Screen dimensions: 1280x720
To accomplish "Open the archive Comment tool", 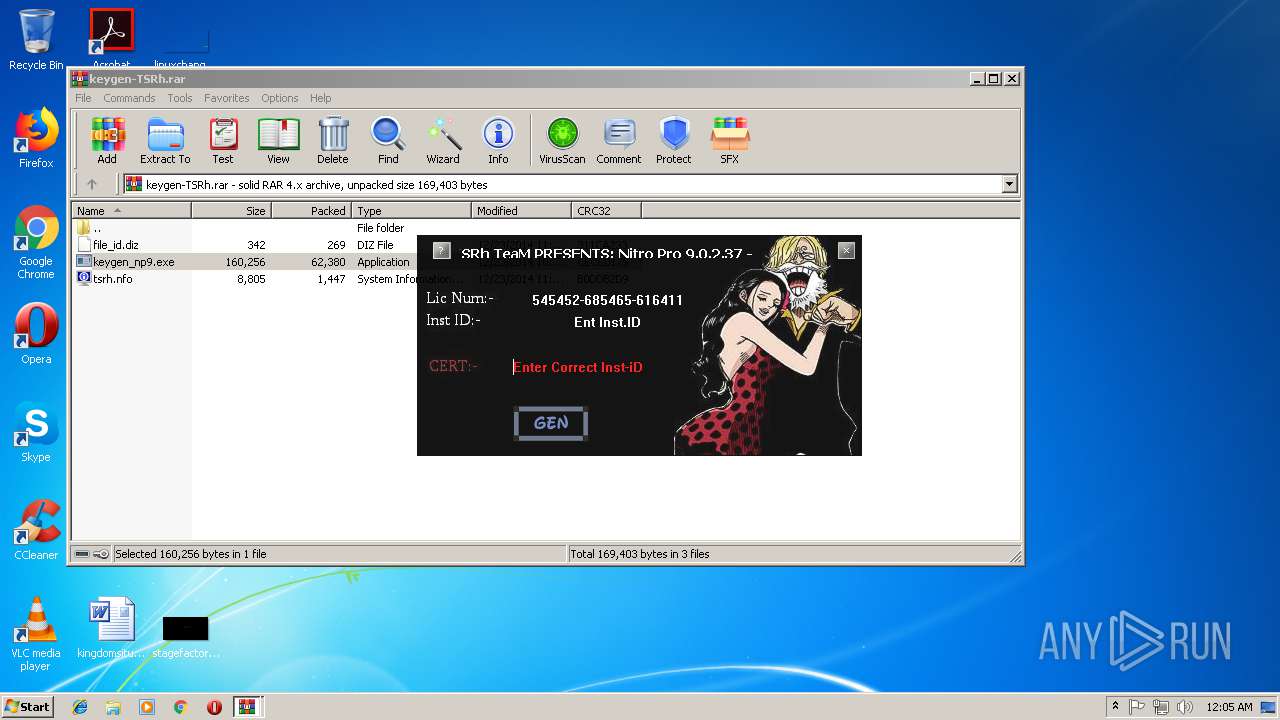I will 619,140.
